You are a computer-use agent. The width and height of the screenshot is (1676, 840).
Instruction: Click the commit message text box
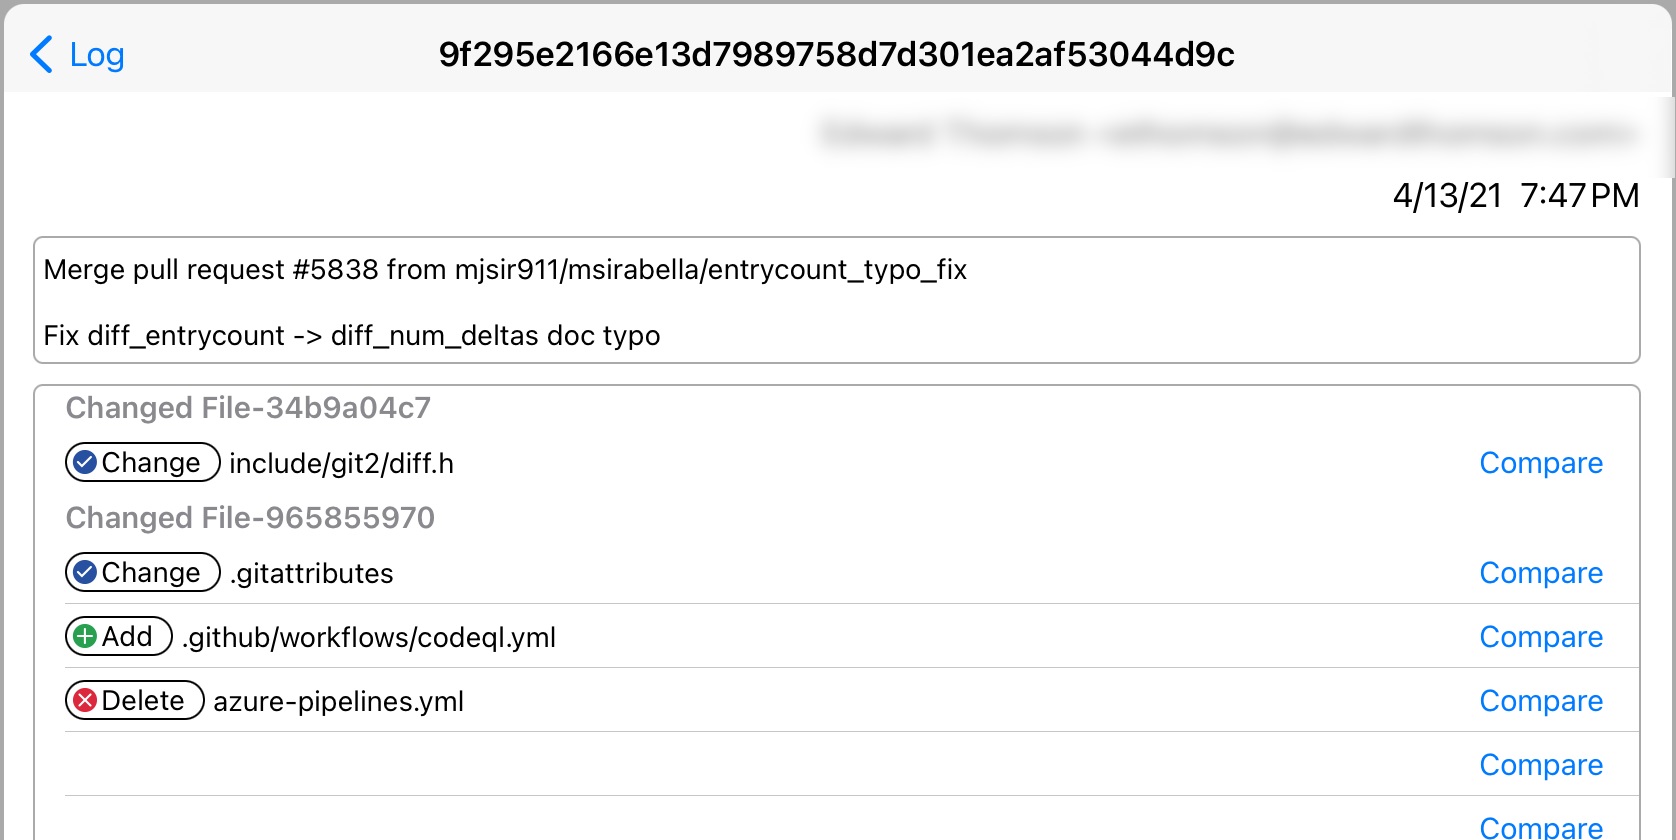point(836,301)
